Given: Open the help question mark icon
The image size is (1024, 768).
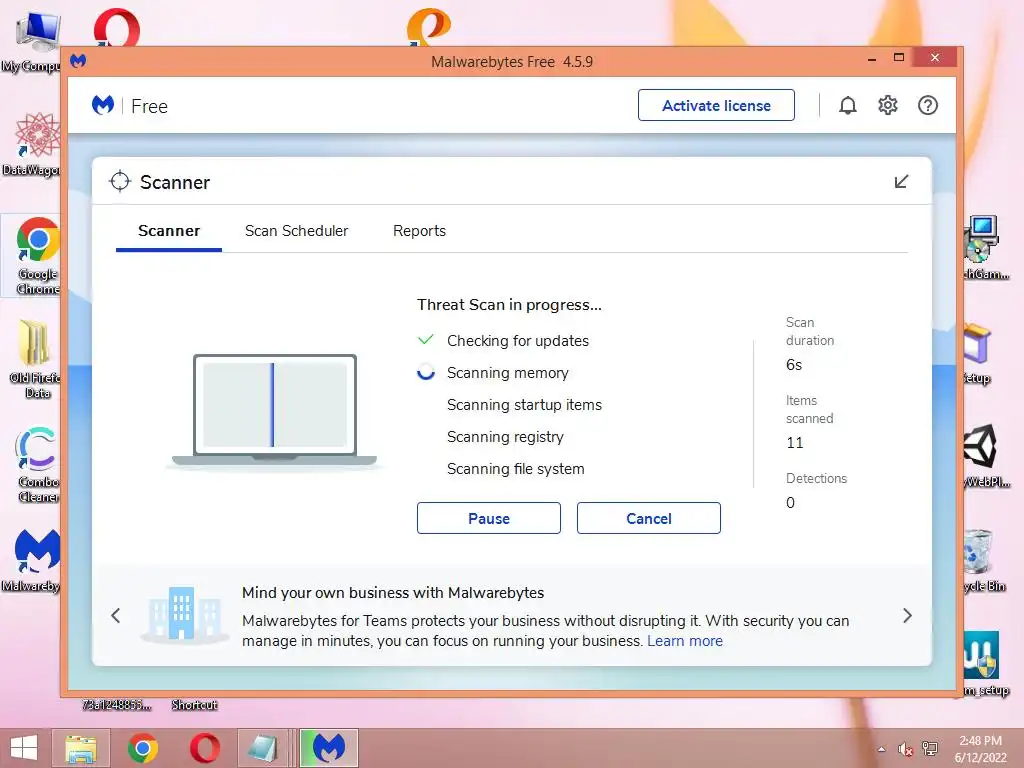Looking at the screenshot, I should point(928,105).
